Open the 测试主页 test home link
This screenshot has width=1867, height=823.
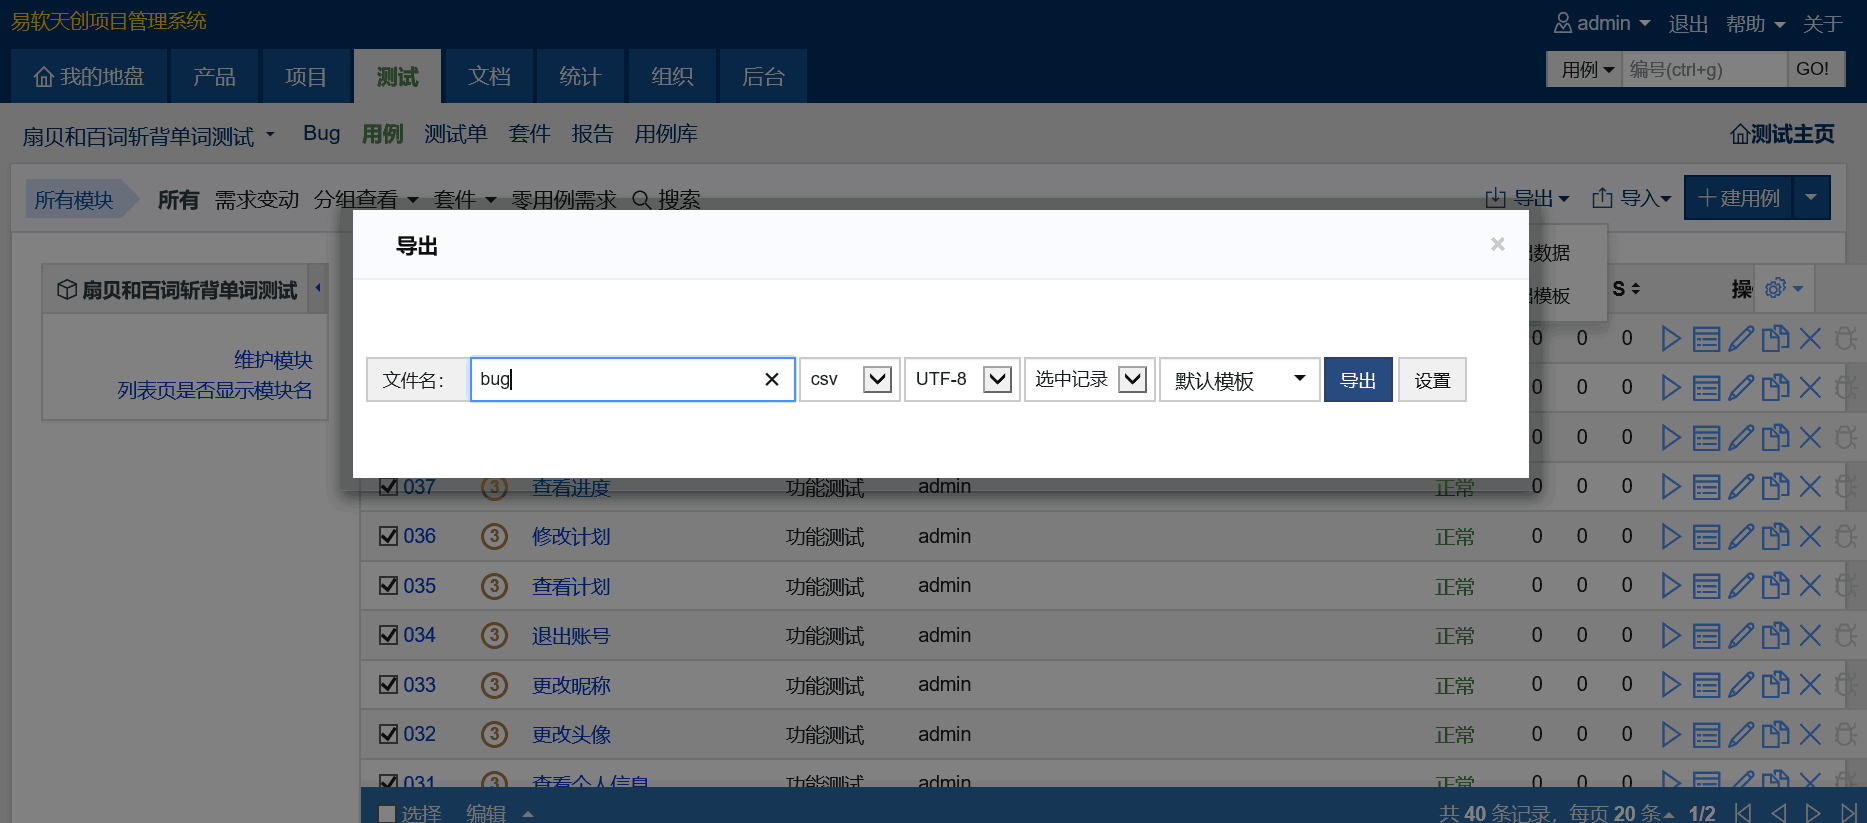point(1783,134)
